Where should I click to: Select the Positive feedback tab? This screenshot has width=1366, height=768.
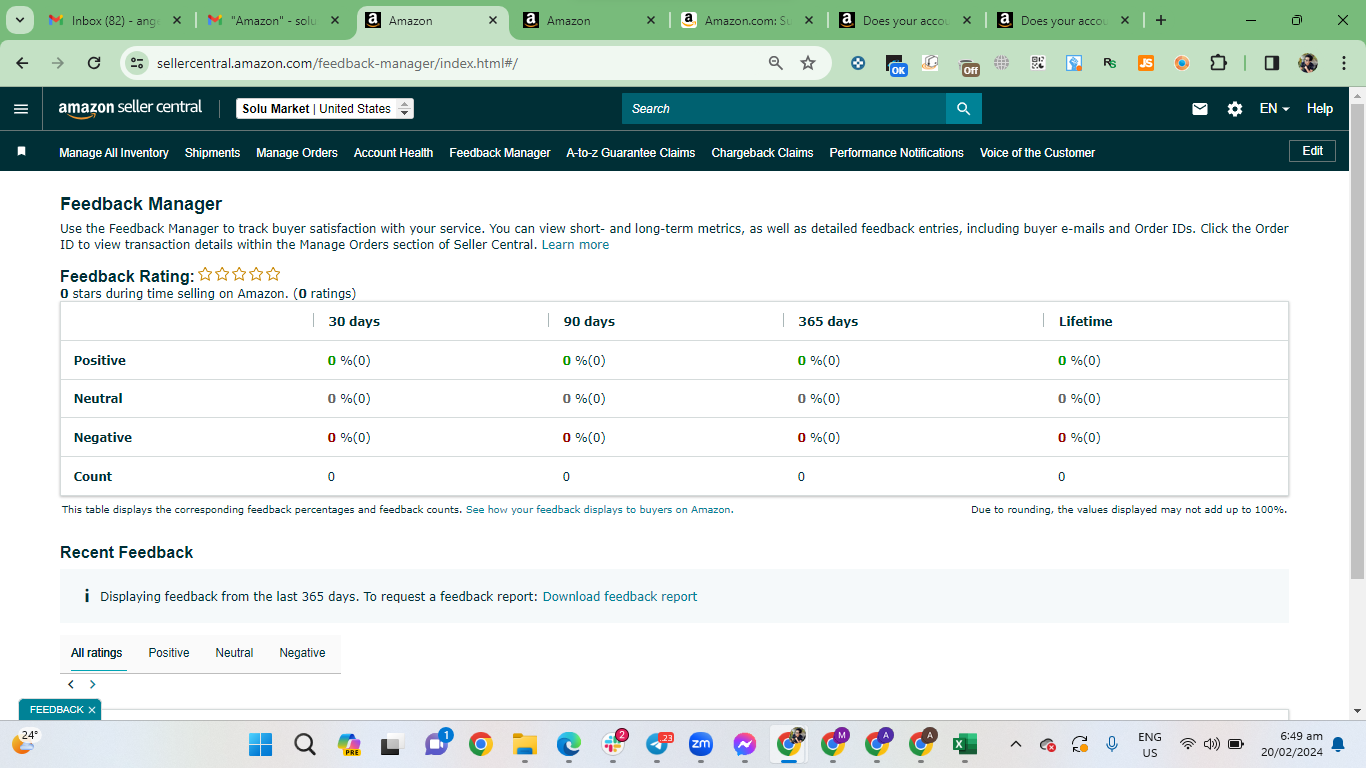click(x=169, y=653)
